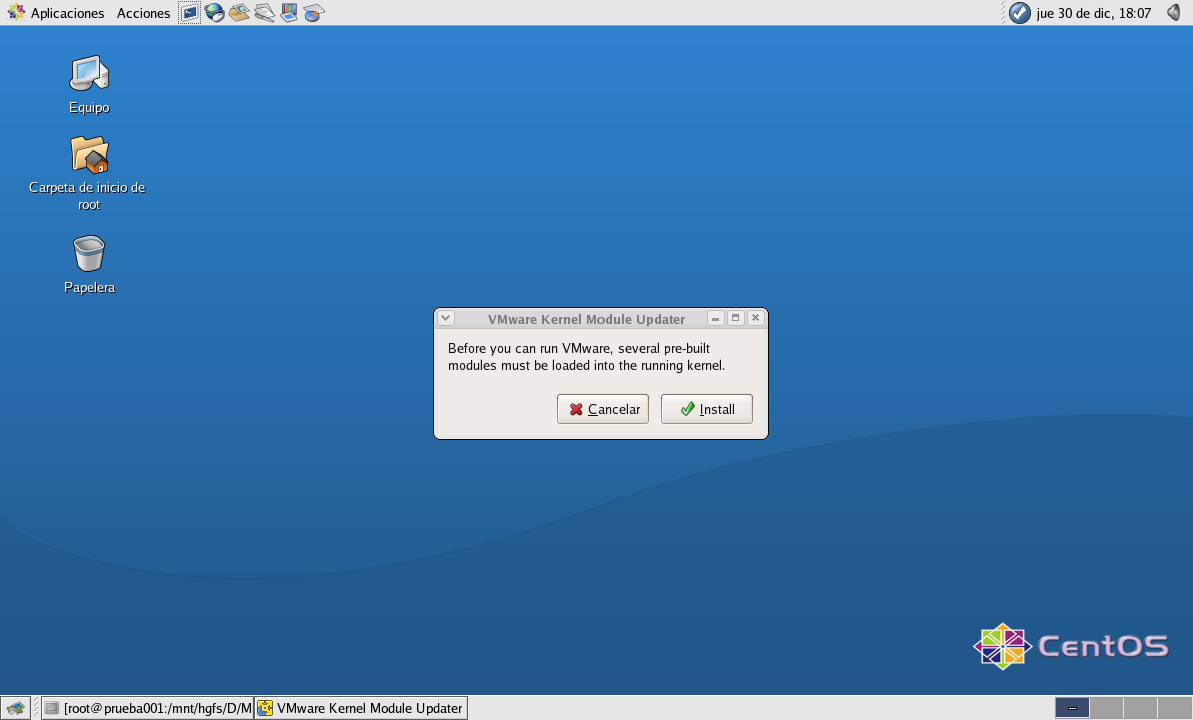The width and height of the screenshot is (1193, 720).
Task: Click Cancelar in the VMware dialog
Action: point(603,409)
